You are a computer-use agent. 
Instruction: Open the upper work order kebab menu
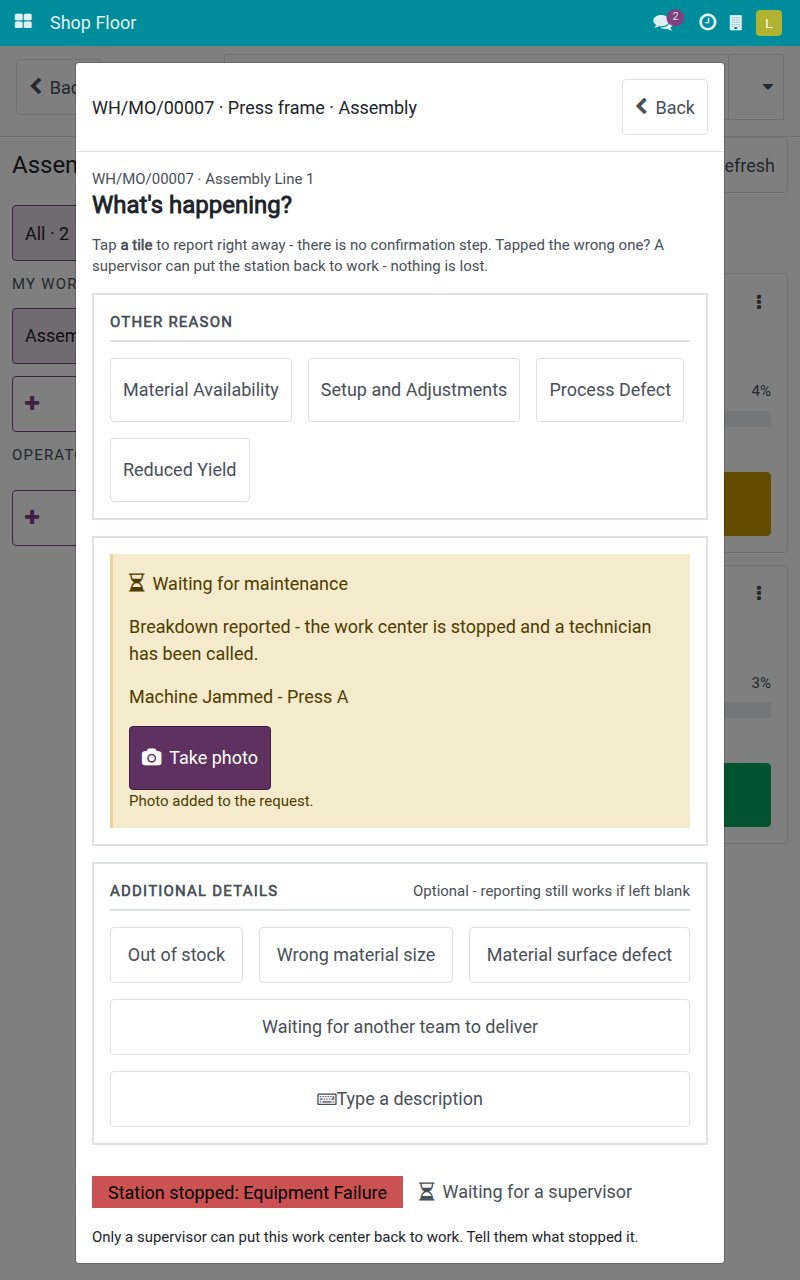coord(759,302)
